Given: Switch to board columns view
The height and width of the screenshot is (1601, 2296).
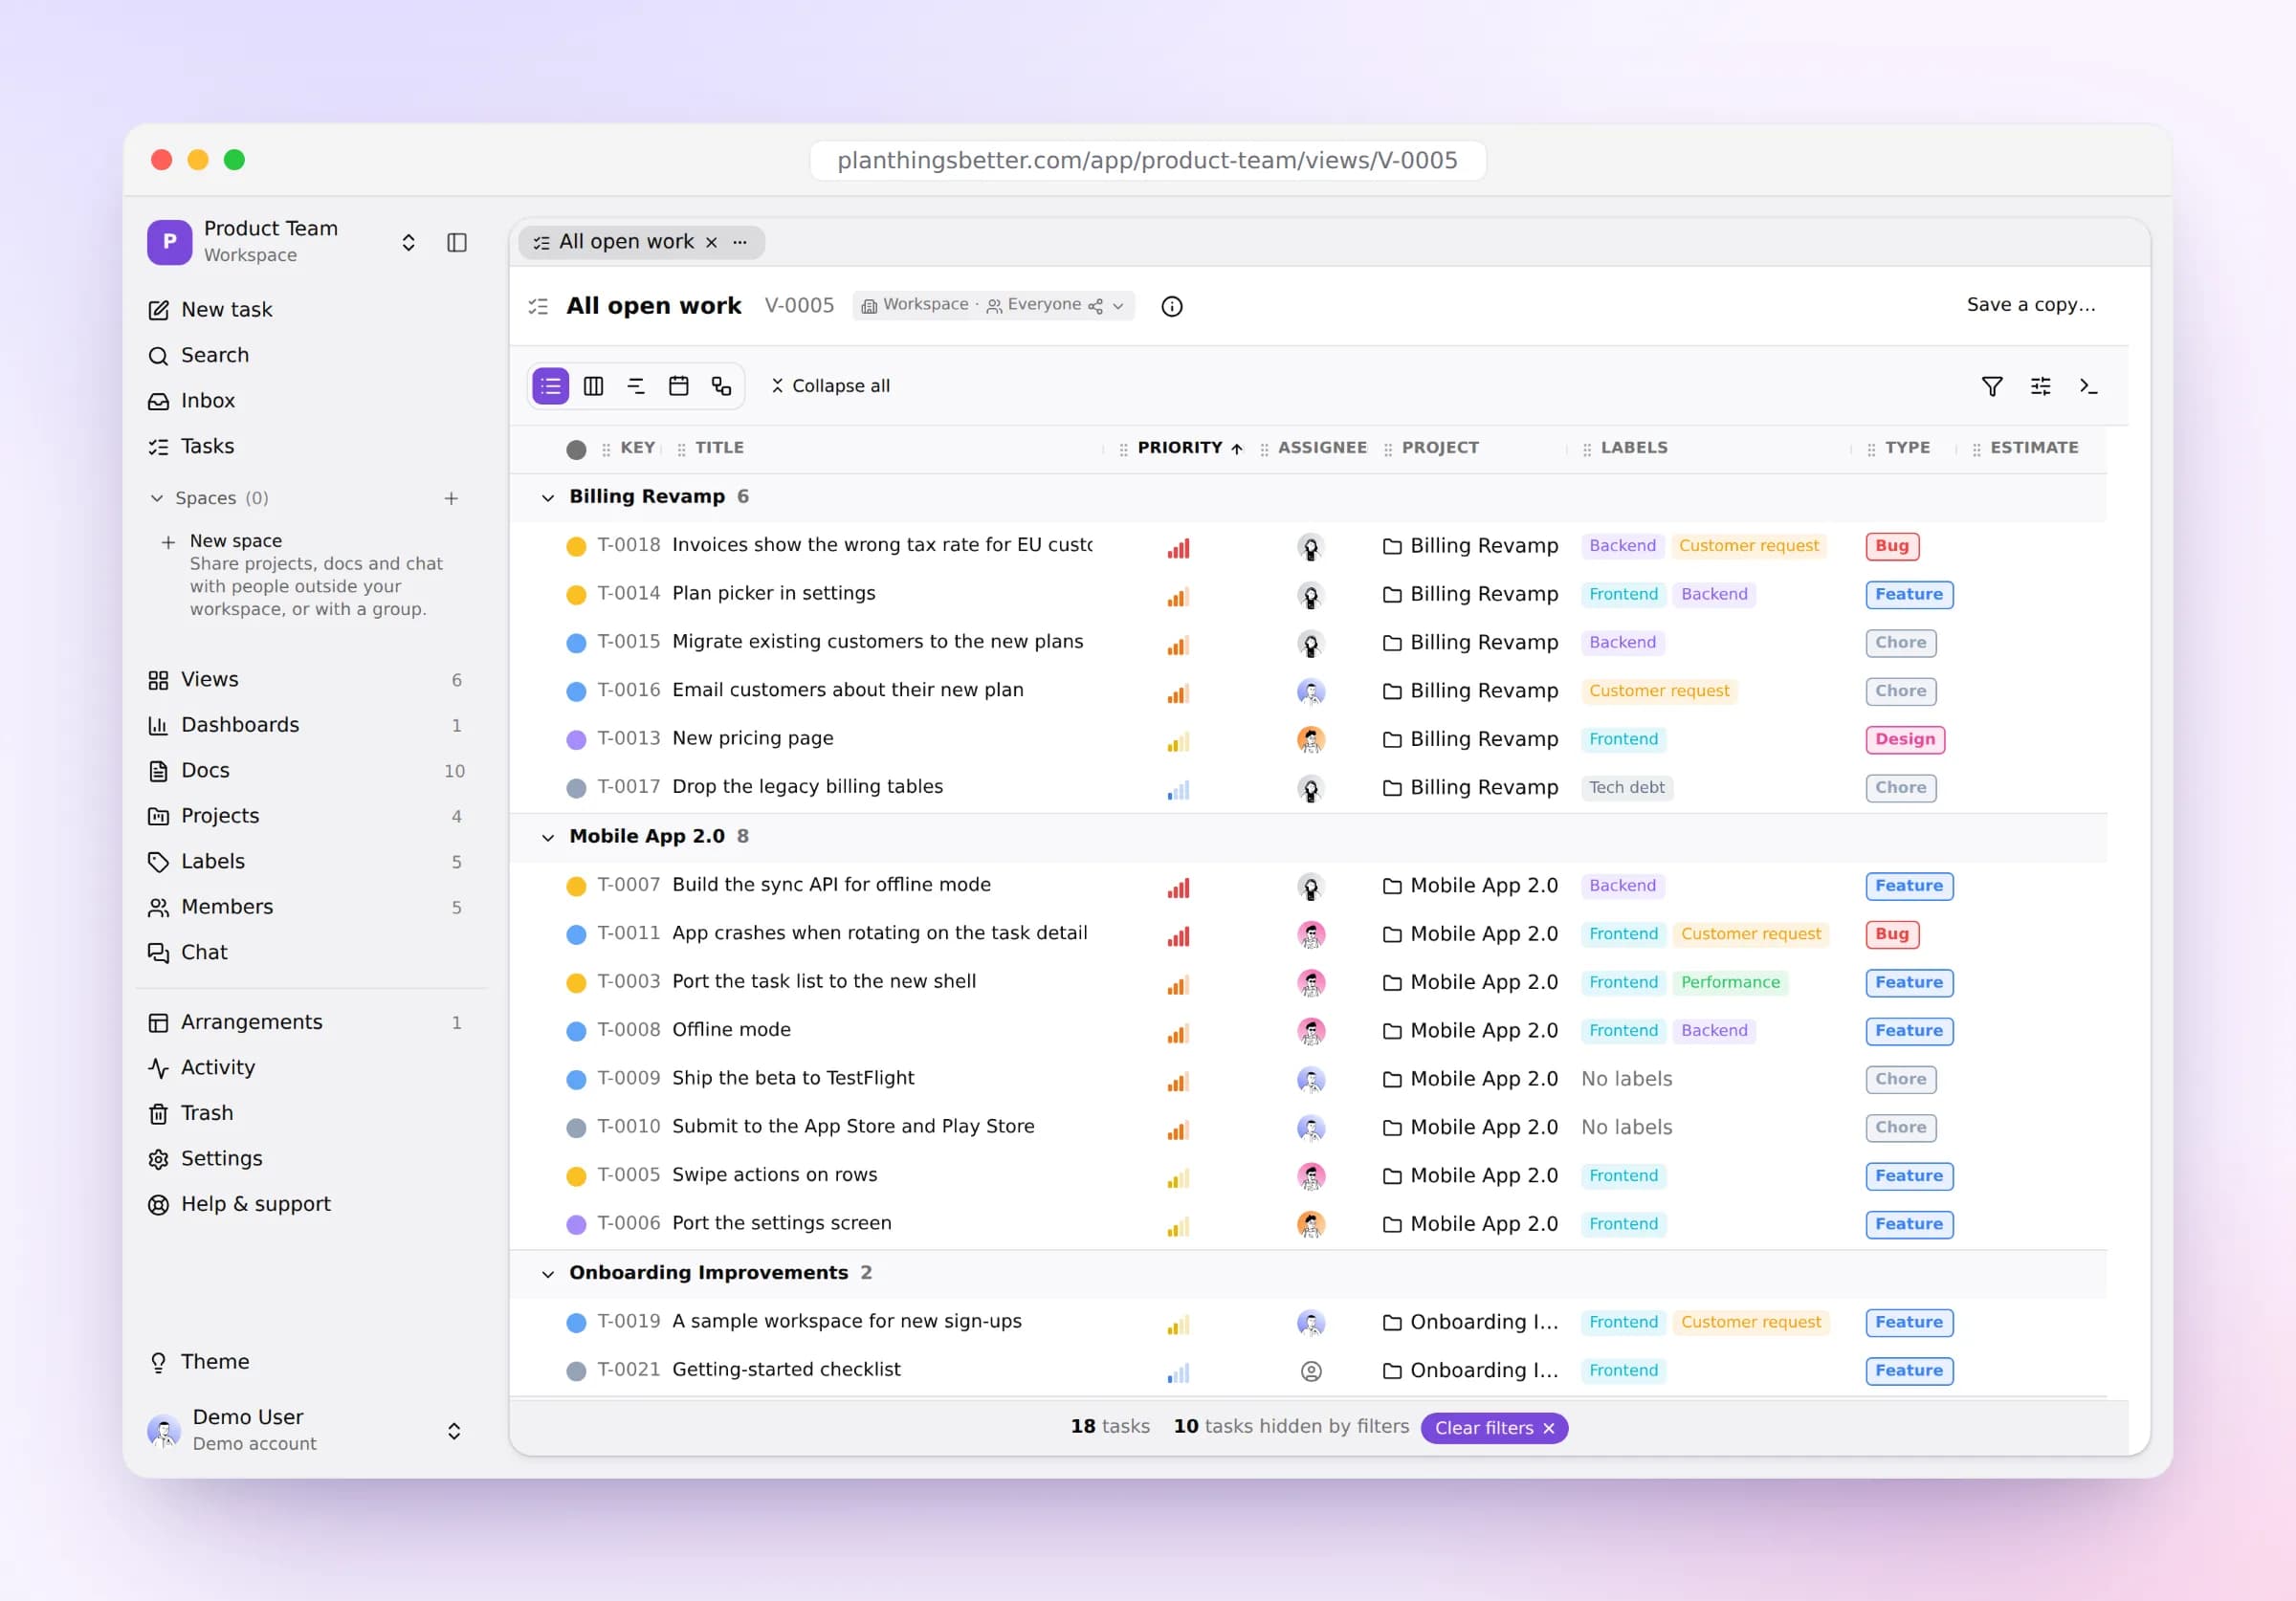Looking at the screenshot, I should 593,386.
